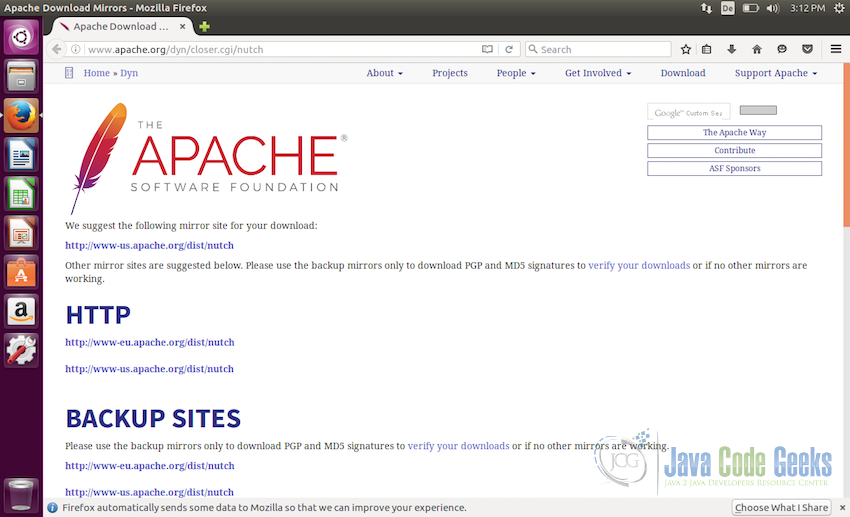Launch LibreOffice Impress from the dock
This screenshot has height=517, width=850.
point(21,233)
